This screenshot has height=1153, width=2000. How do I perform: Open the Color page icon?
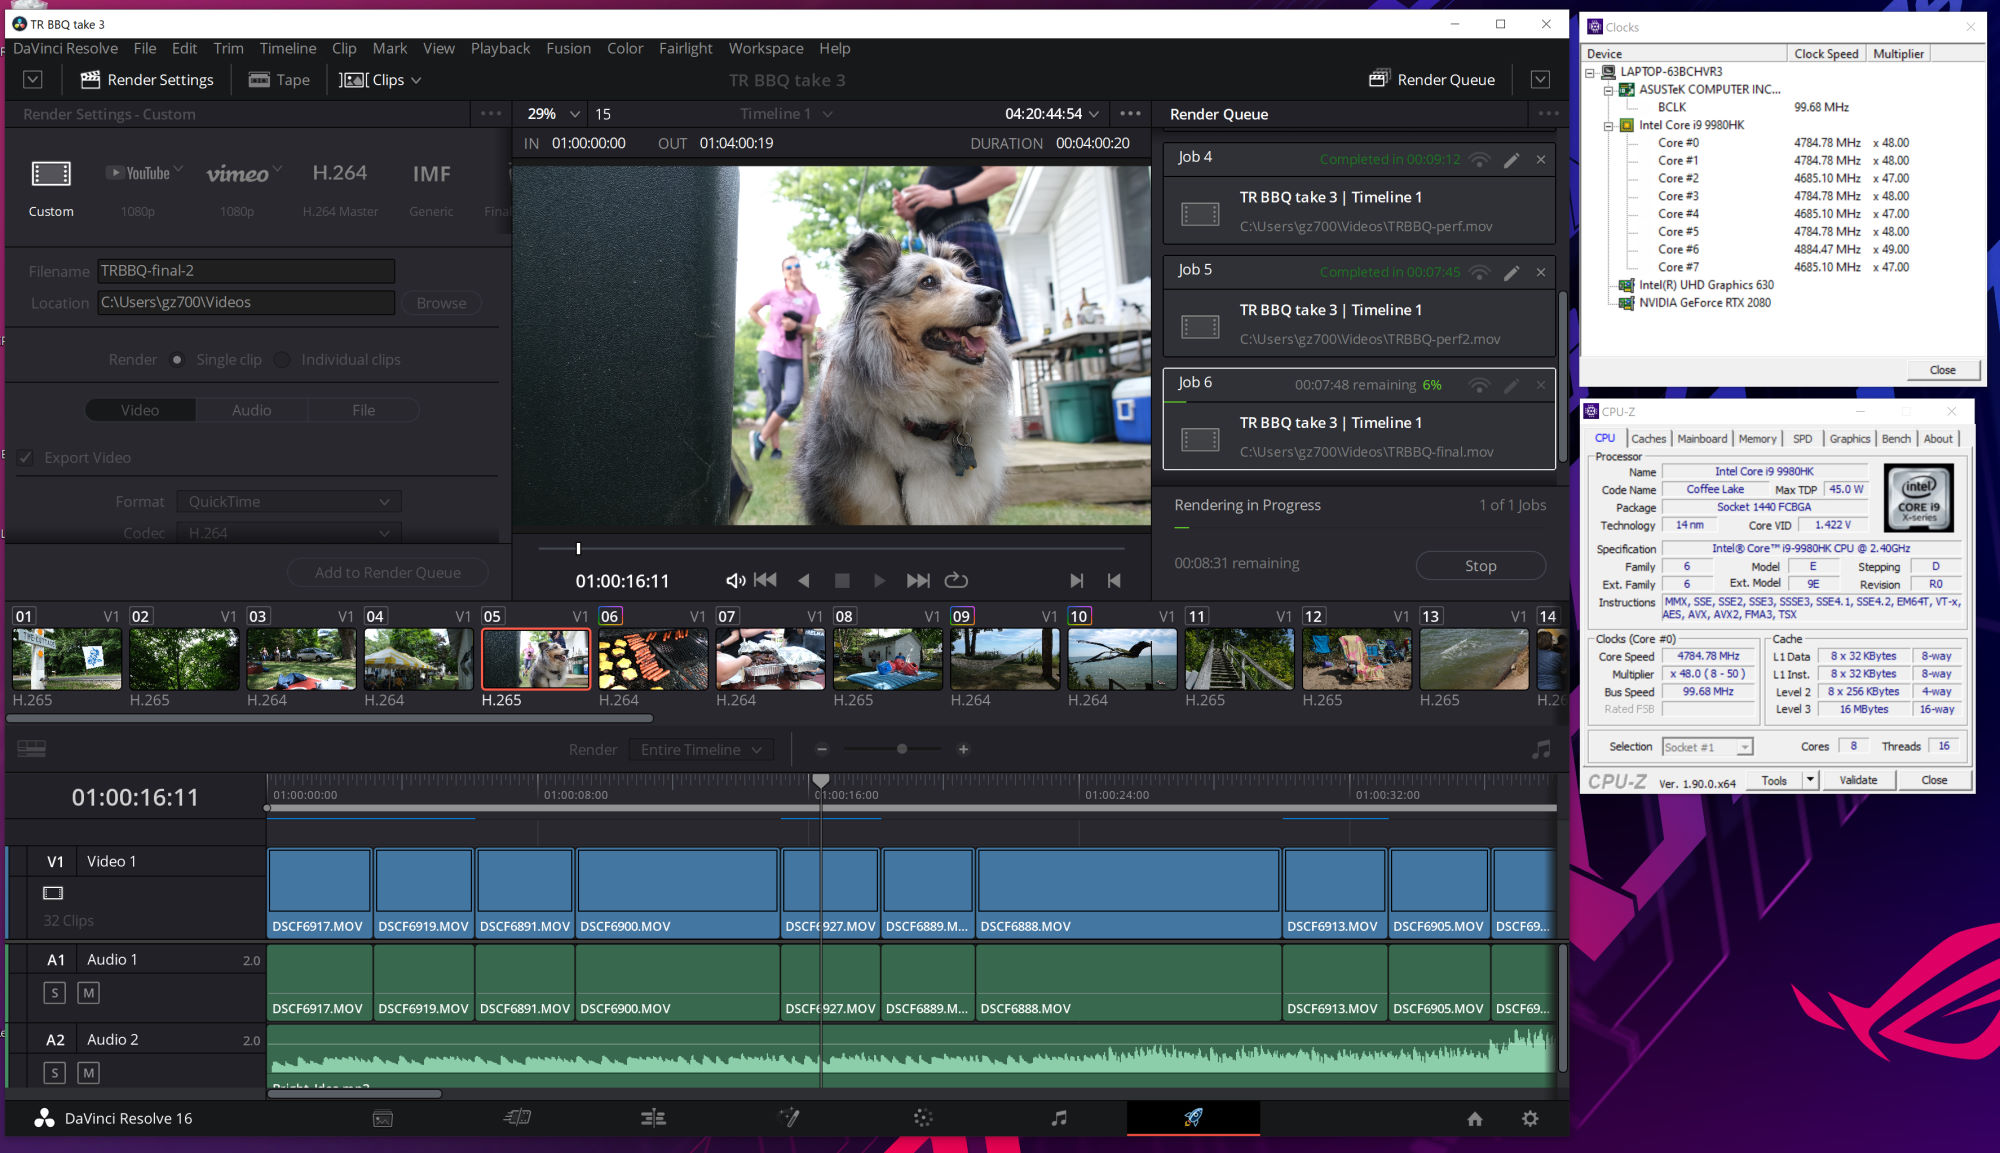[923, 1118]
